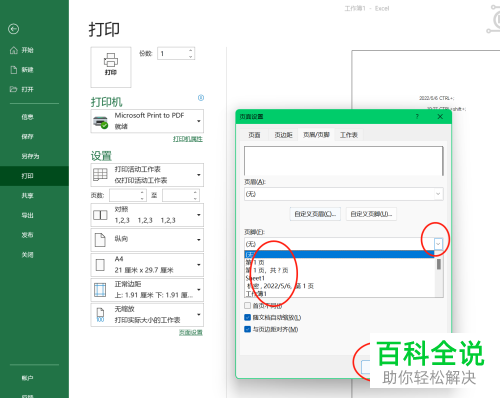Click the 自定义页眉 button
This screenshot has width=500, height=398.
pos(315,214)
